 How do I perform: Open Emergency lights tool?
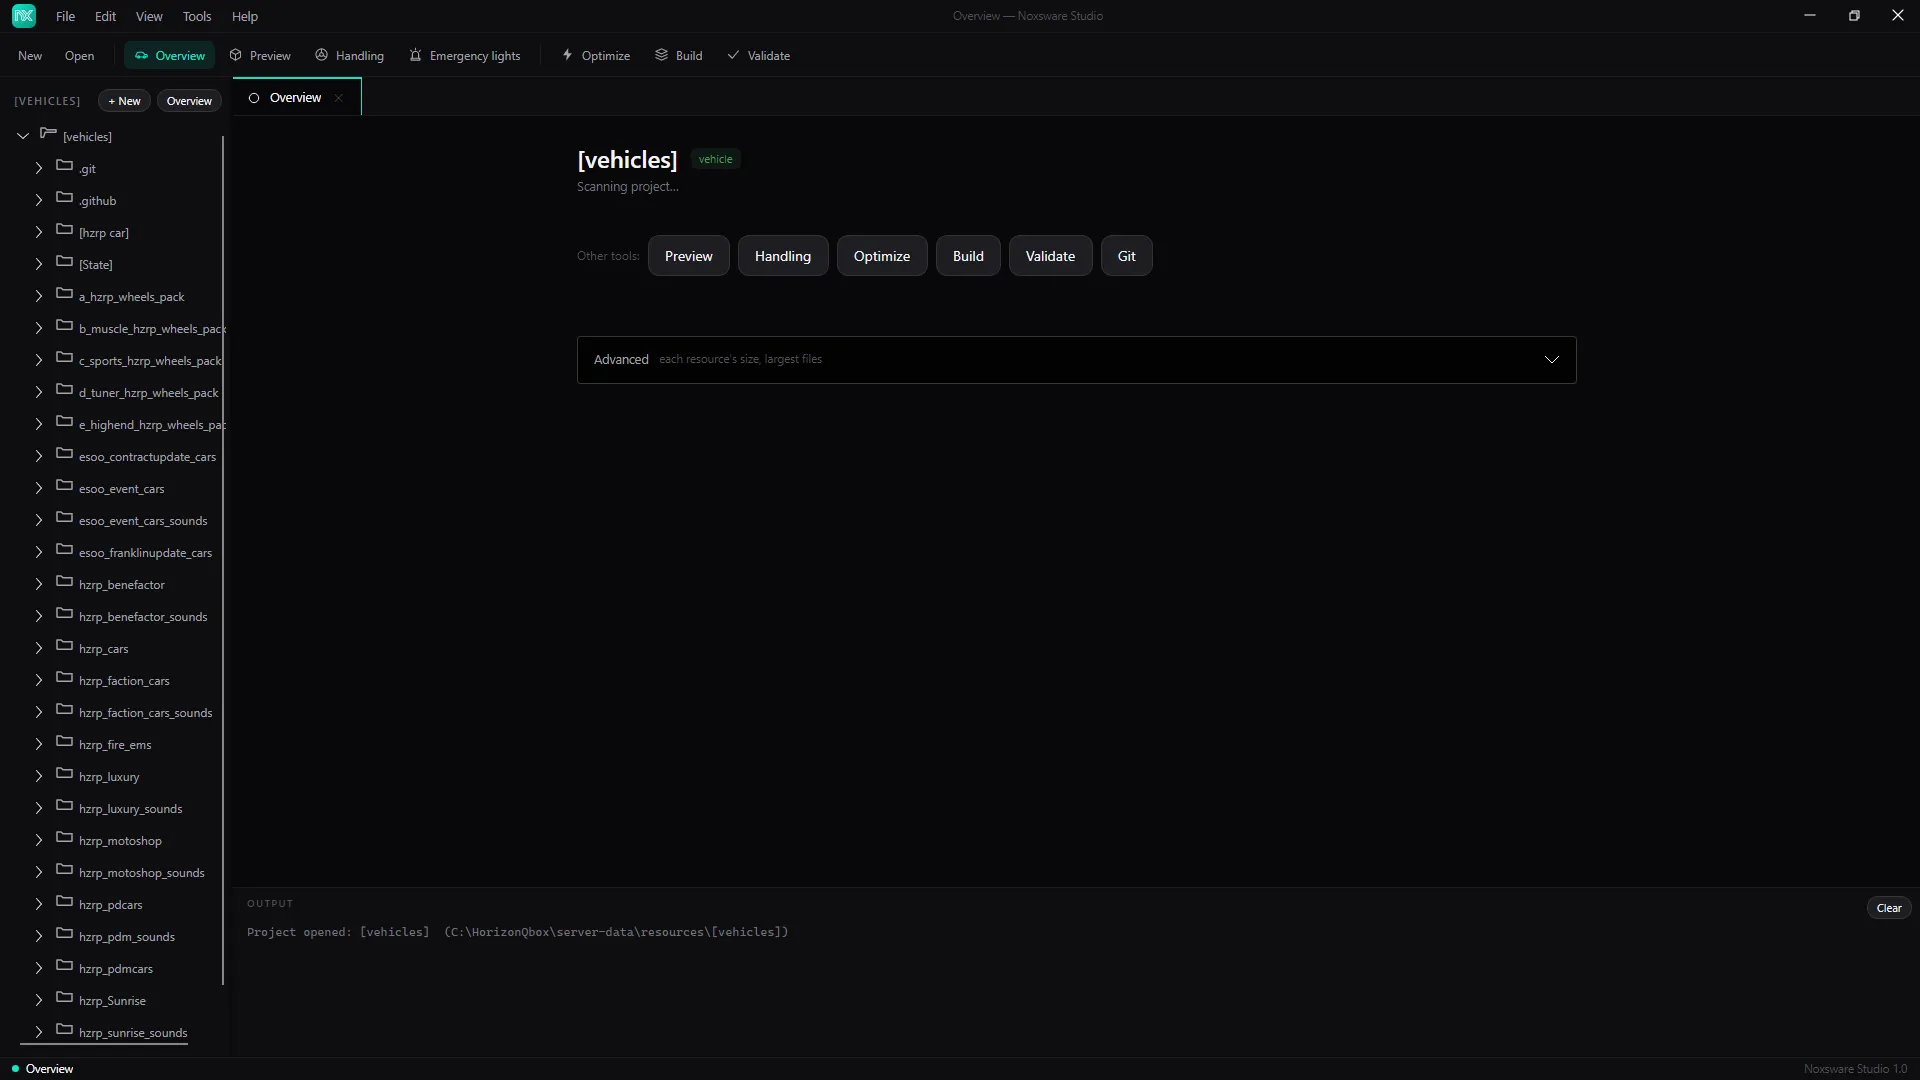(465, 56)
